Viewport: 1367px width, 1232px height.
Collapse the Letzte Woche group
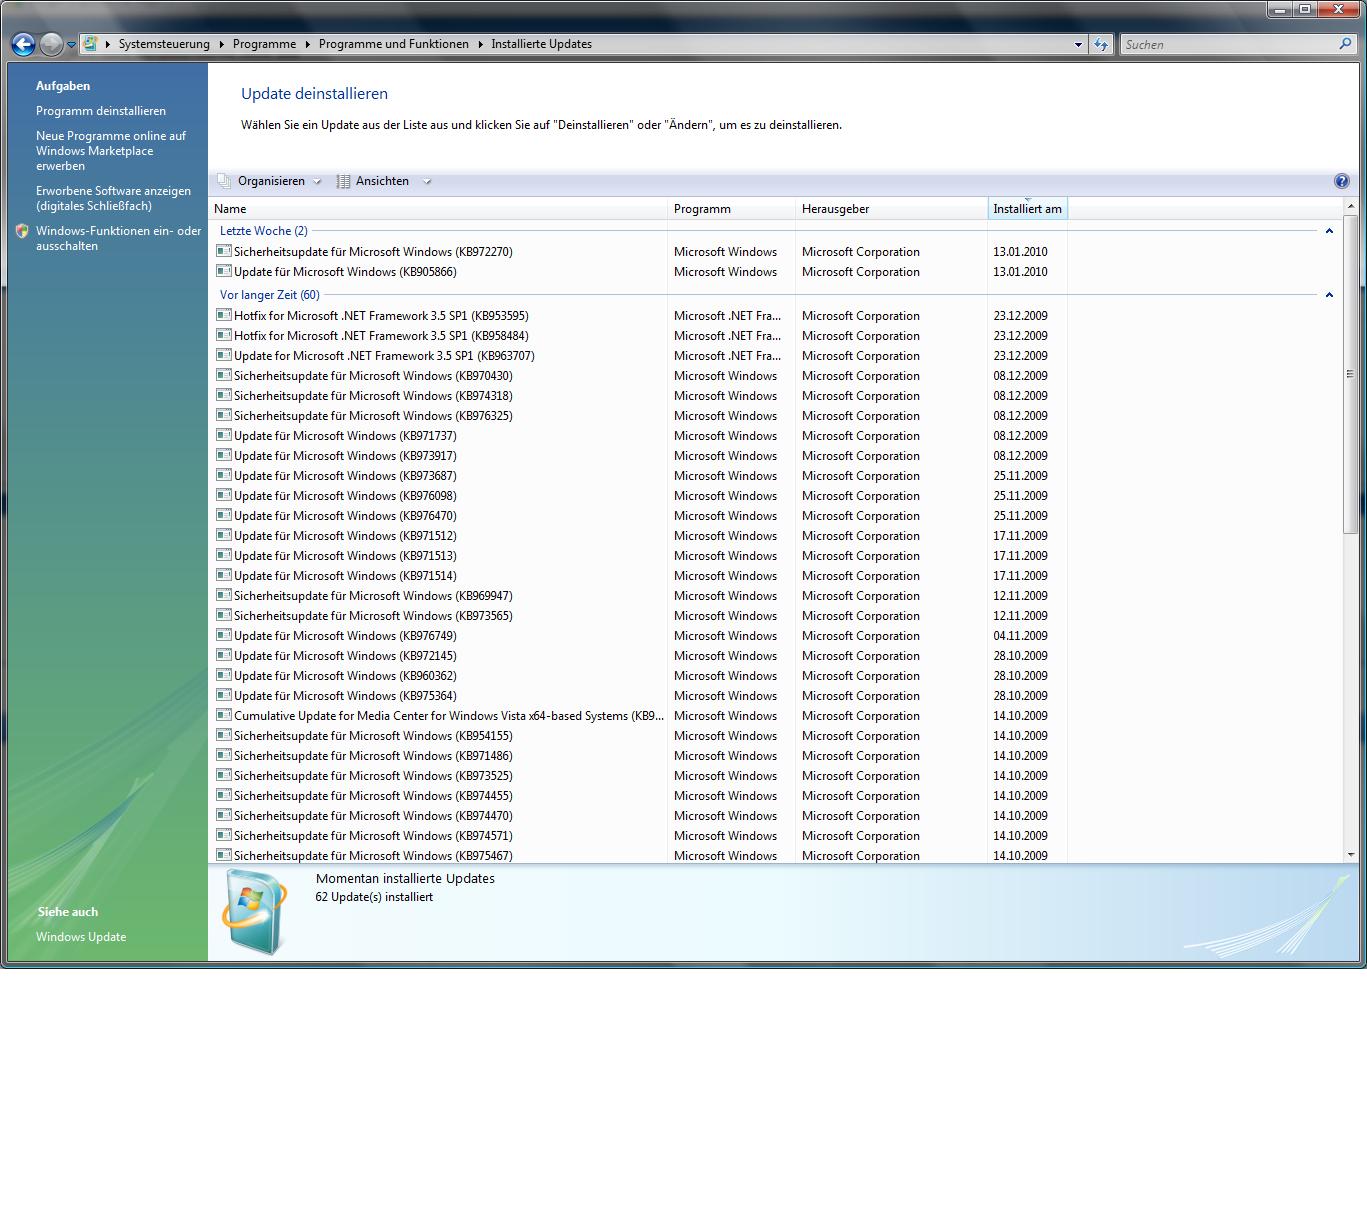click(x=1329, y=231)
